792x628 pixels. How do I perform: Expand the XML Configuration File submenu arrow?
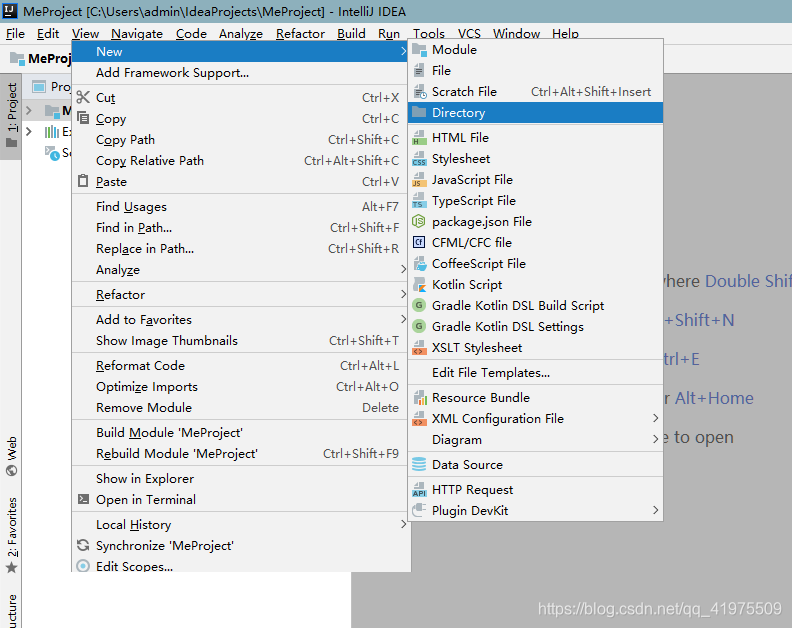pos(655,418)
